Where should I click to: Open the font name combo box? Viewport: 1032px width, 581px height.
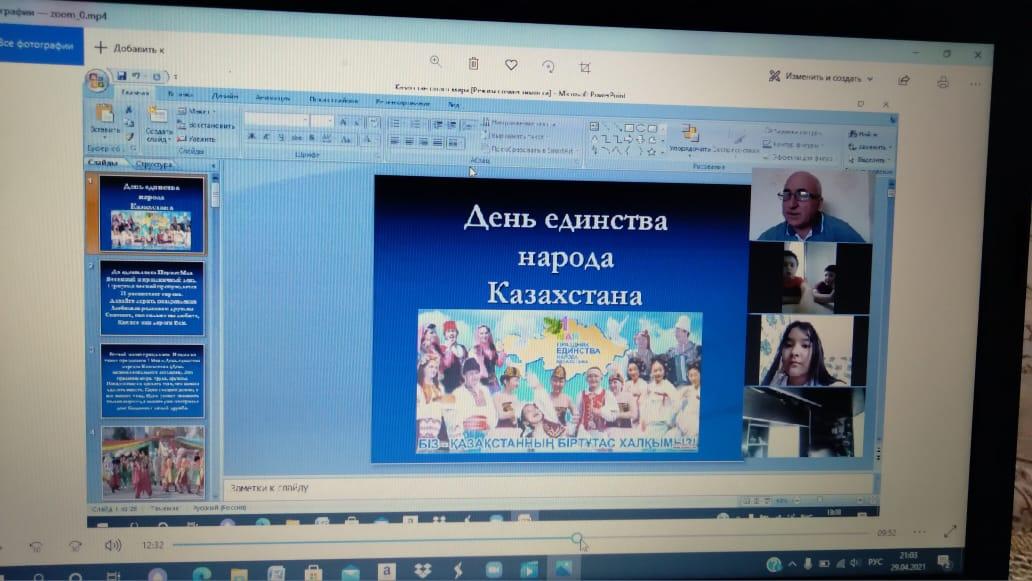point(276,120)
